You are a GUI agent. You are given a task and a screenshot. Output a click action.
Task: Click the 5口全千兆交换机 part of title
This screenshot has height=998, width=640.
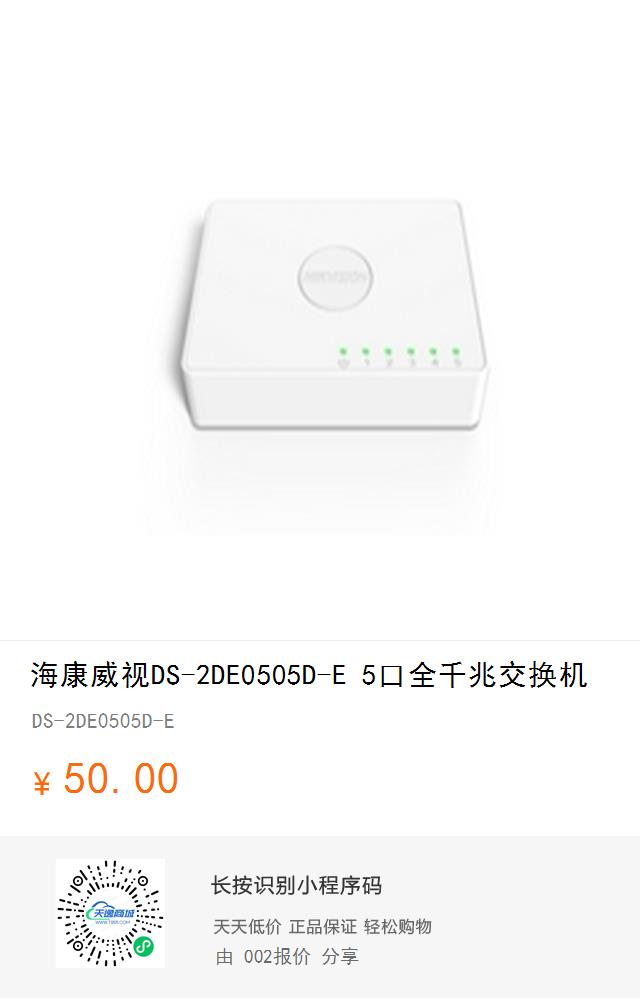click(x=474, y=675)
